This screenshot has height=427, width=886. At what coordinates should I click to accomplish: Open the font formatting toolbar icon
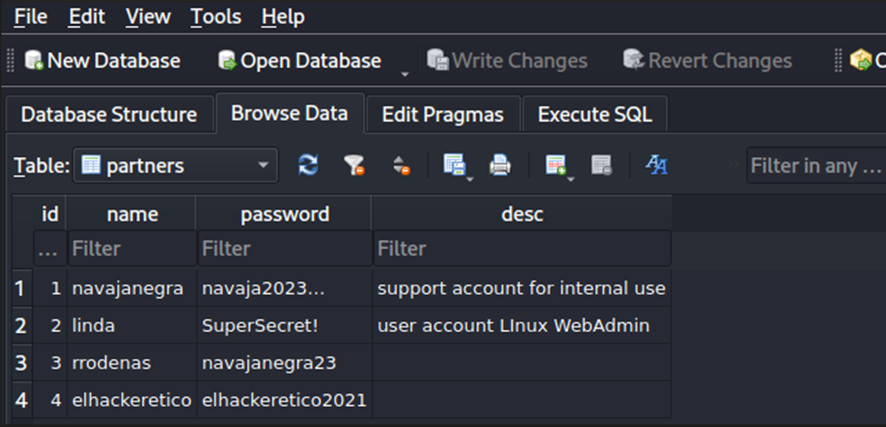[x=657, y=166]
